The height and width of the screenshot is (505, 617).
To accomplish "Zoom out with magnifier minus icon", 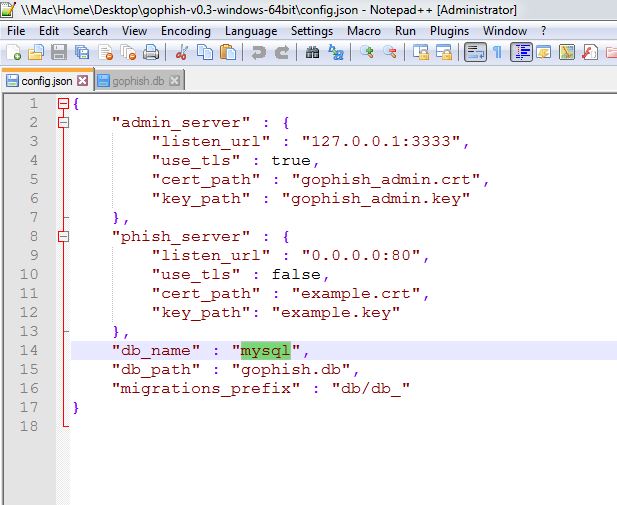I will [390, 52].
